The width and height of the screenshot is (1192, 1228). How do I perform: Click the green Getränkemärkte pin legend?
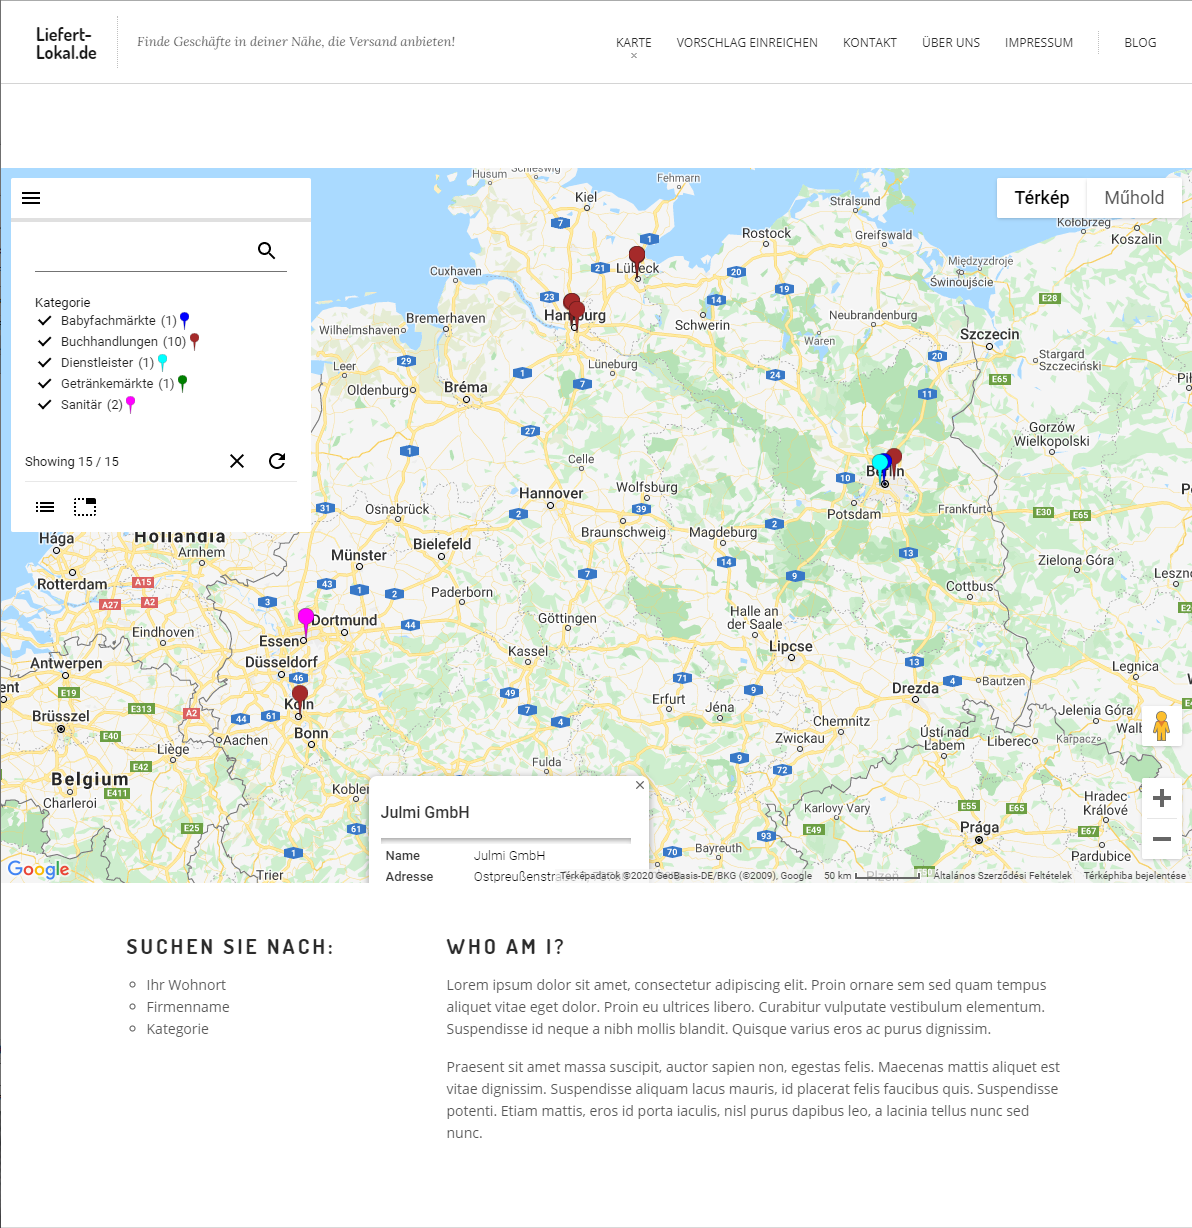(182, 383)
